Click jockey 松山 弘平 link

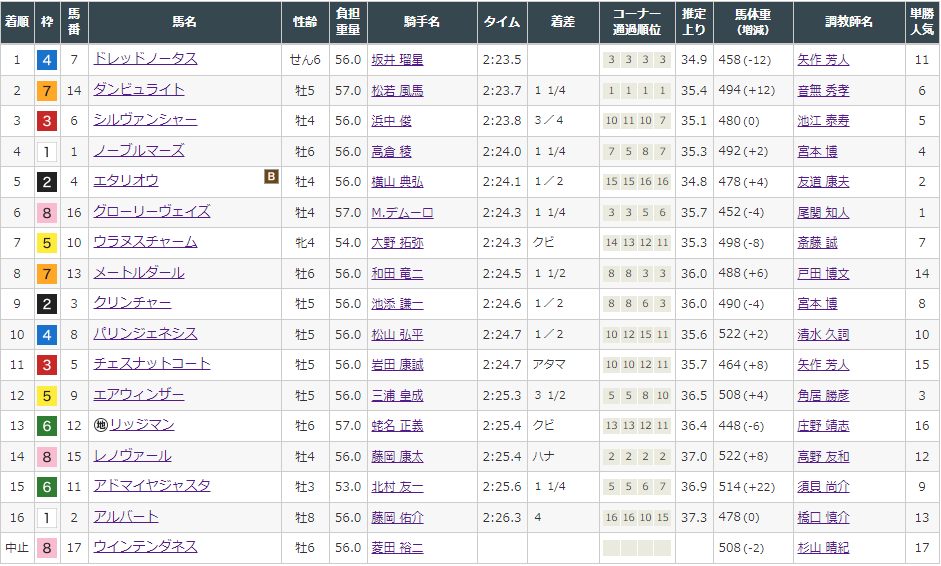[x=397, y=335]
